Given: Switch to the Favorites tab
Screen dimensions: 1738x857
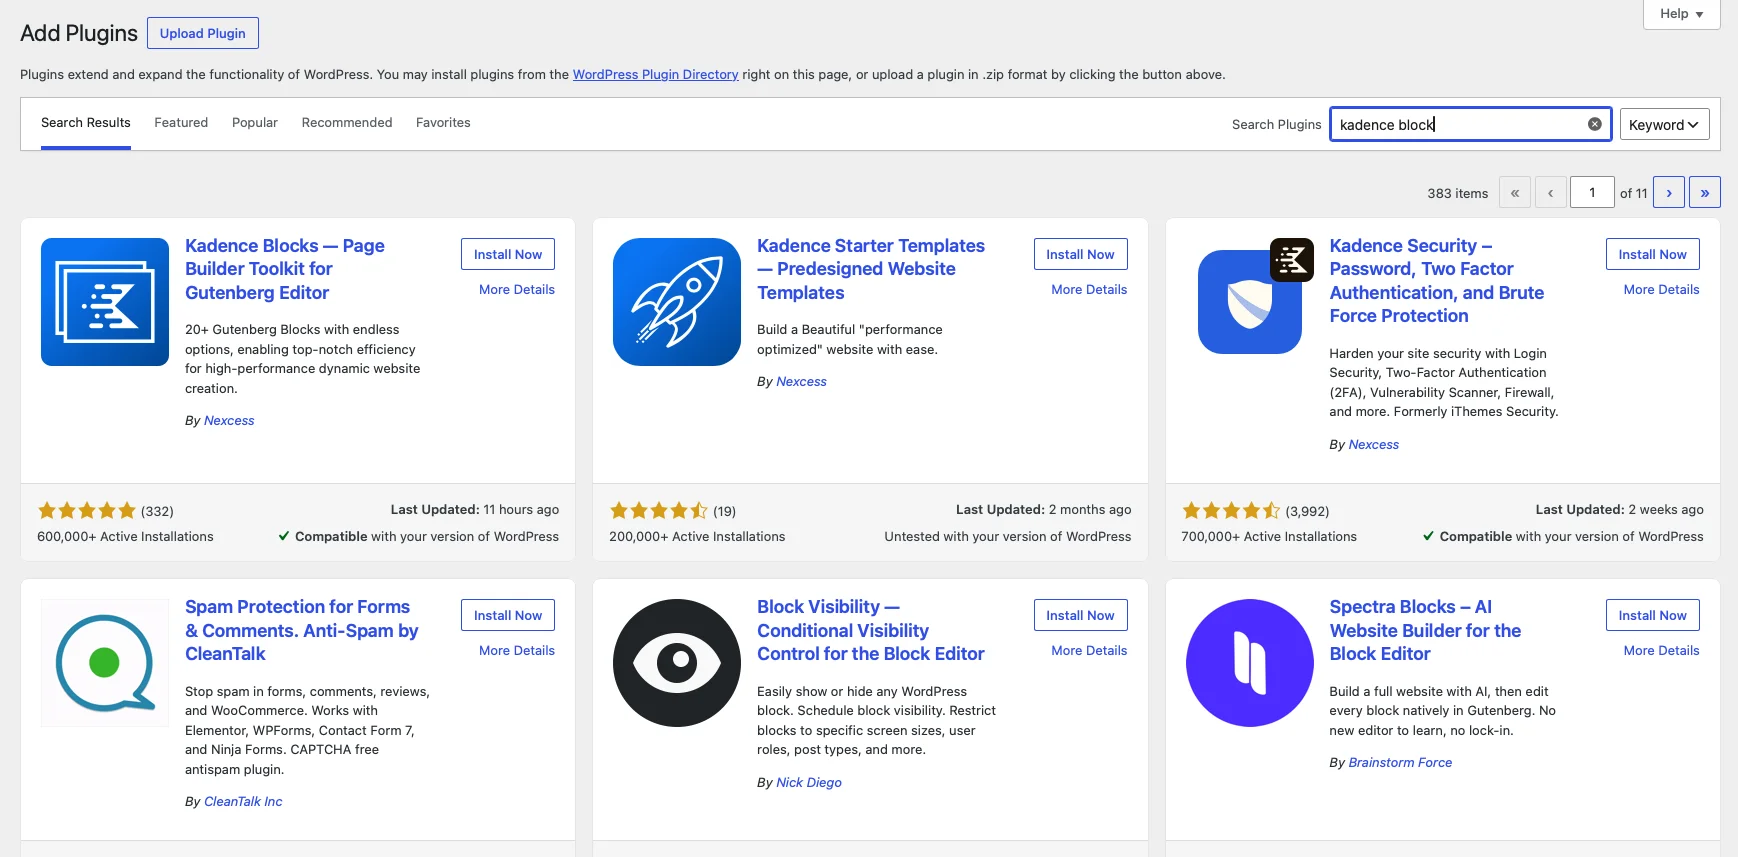Looking at the screenshot, I should 443,123.
